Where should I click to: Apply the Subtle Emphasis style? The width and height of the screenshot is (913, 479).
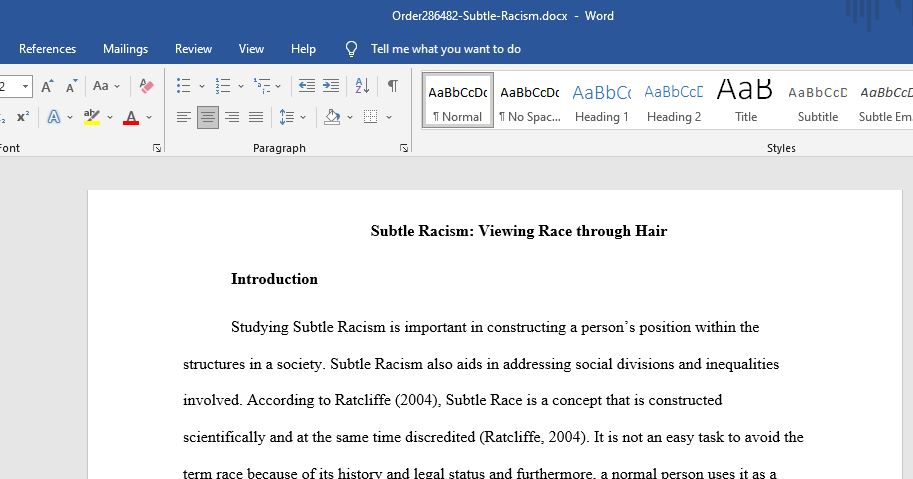[x=885, y=101]
